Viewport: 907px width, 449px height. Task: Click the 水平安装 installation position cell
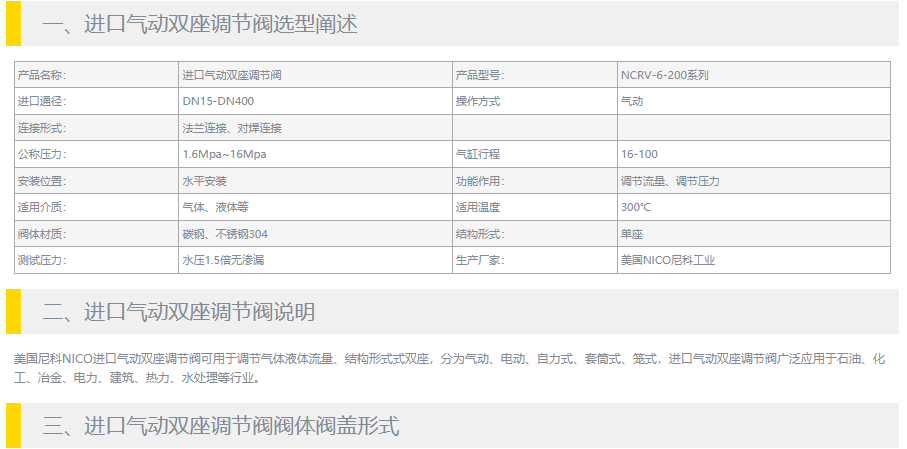(204, 181)
